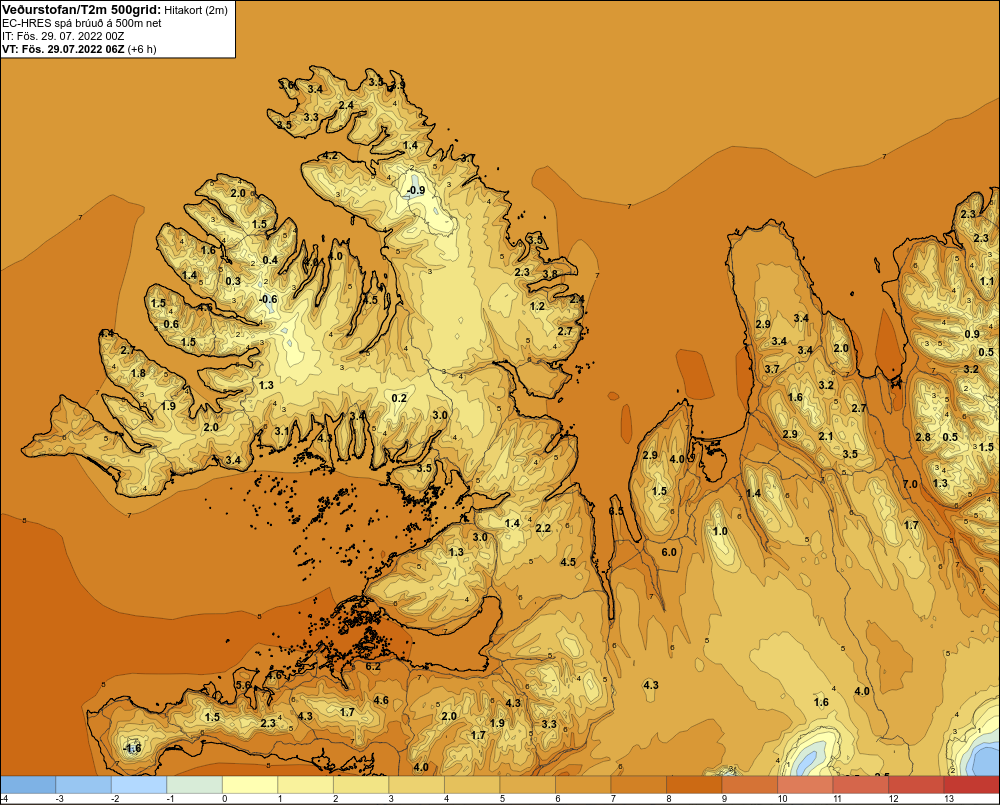Image resolution: width=1000 pixels, height=805 pixels.
Task: Click the -2 to -1 legend color swatch
Action: click(139, 785)
